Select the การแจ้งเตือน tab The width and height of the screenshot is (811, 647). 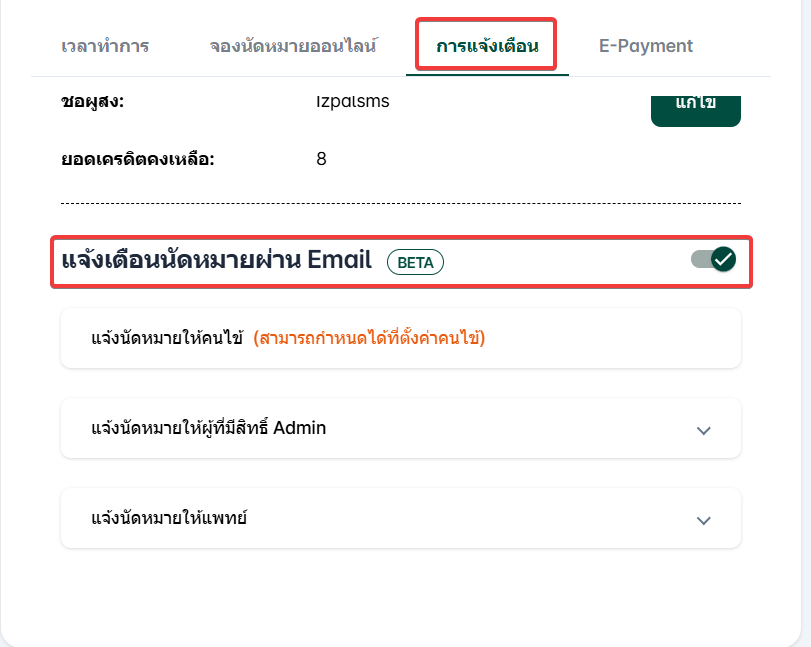487,46
